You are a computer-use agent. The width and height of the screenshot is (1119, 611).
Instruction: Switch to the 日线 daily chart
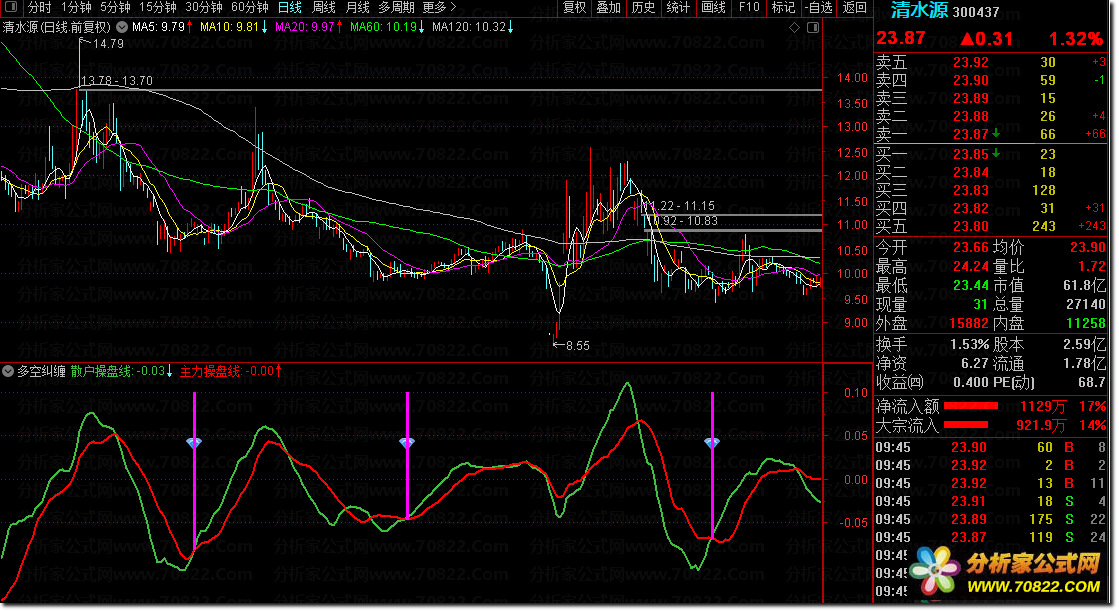coord(289,8)
